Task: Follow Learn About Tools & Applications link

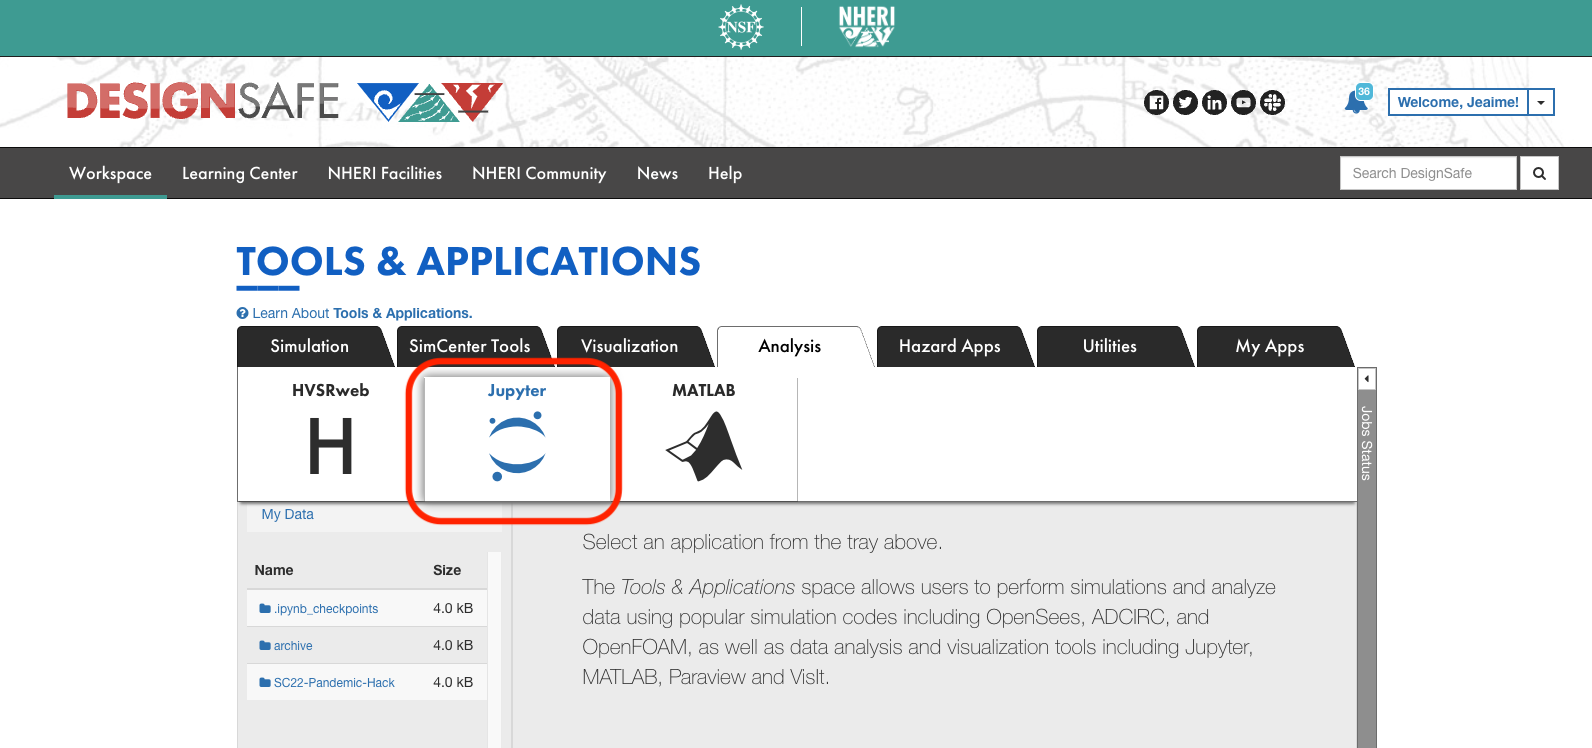Action: [x=355, y=313]
